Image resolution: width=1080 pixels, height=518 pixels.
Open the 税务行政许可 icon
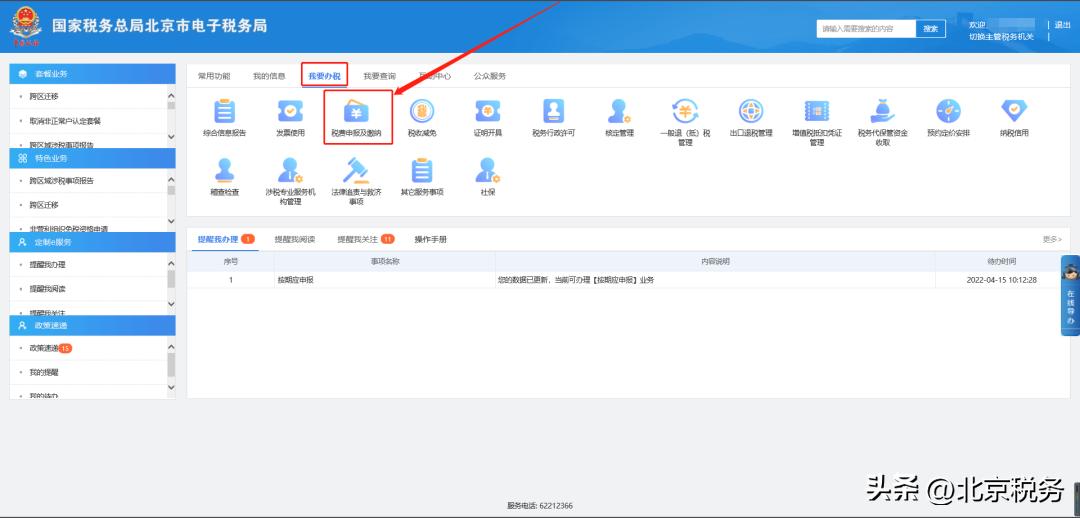(x=553, y=111)
